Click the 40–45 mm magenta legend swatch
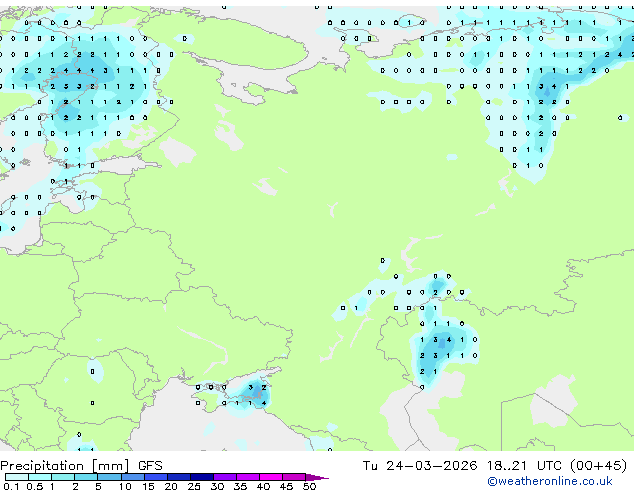This screenshot has height=490, width=634. pyautogui.click(x=271, y=477)
